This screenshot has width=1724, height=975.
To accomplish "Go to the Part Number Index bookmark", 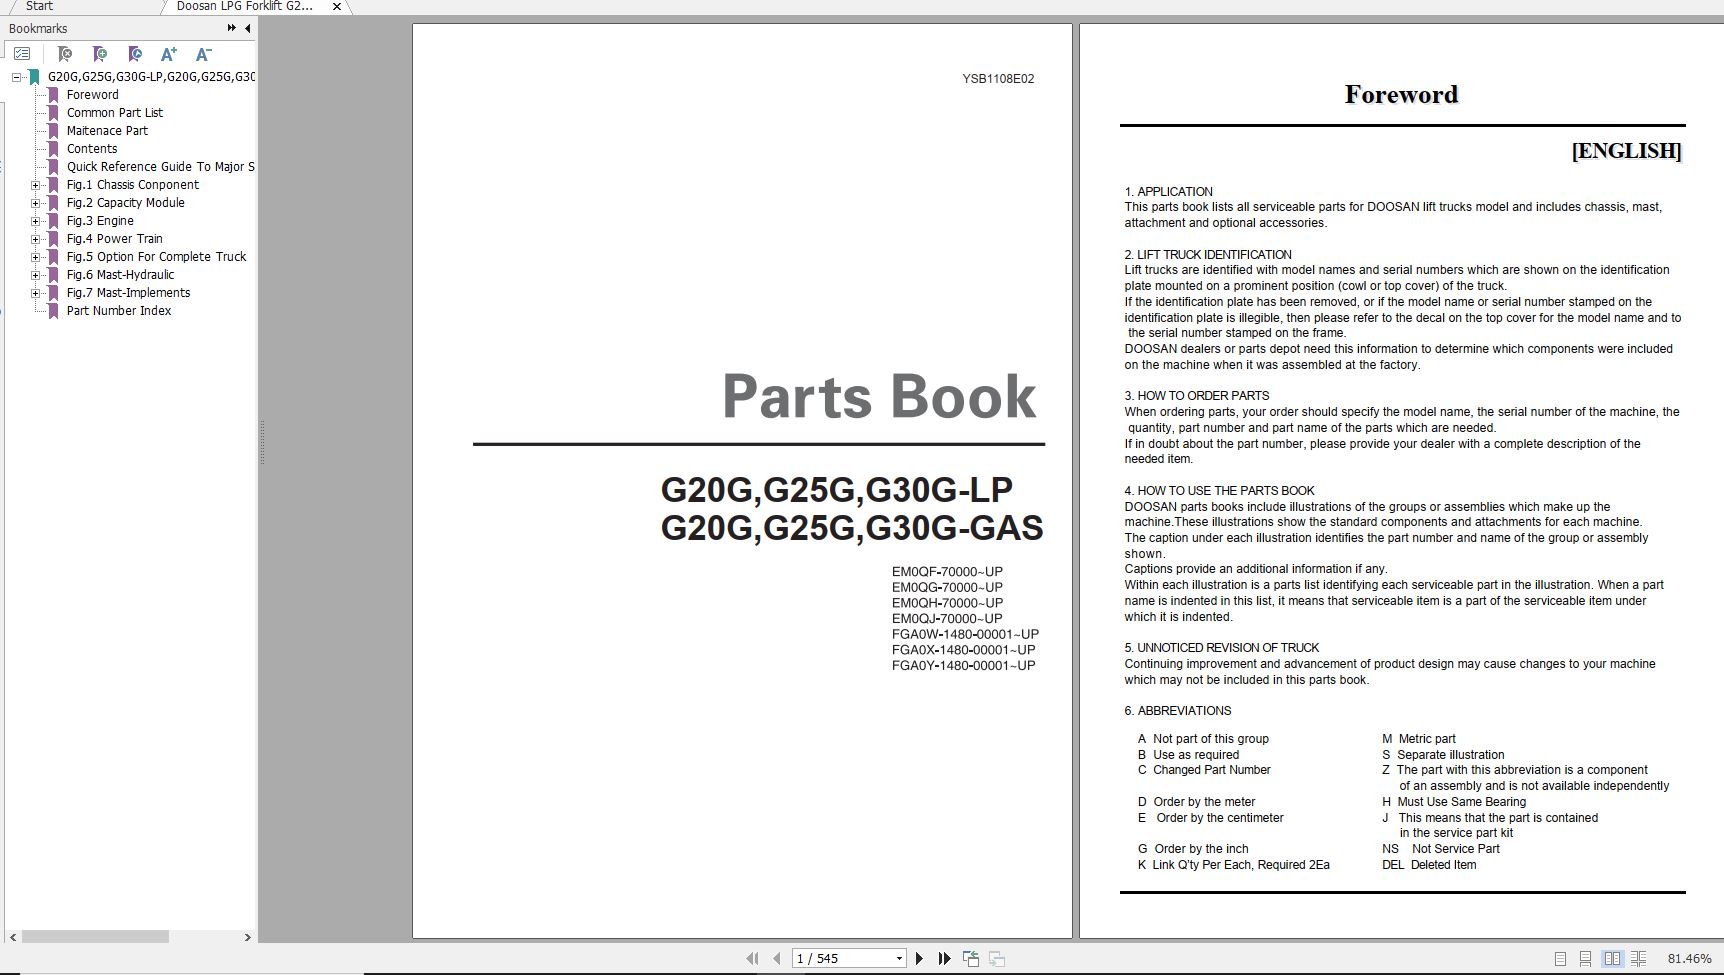I will click(118, 310).
